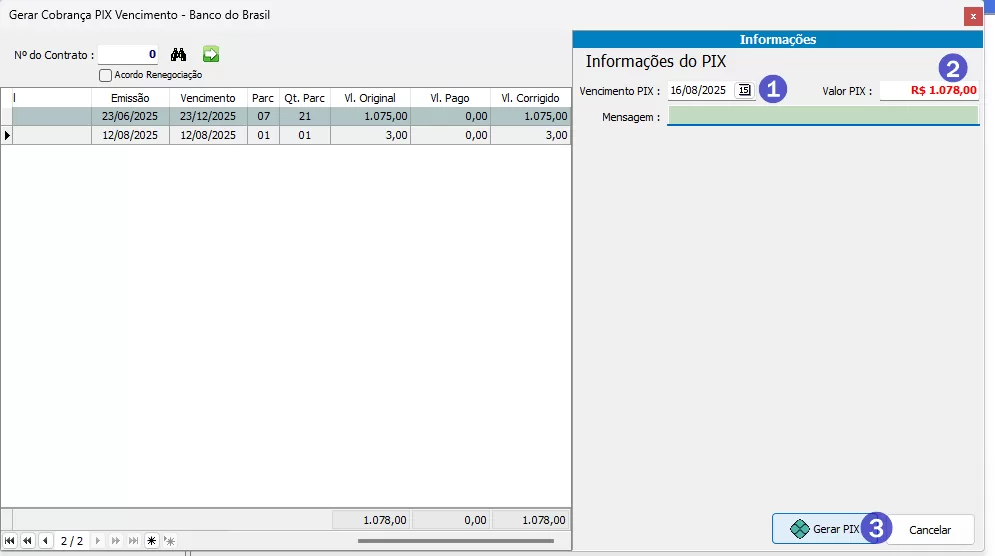995x556 pixels.
Task: Focus the Nº do Contrato field
Action: [128, 55]
